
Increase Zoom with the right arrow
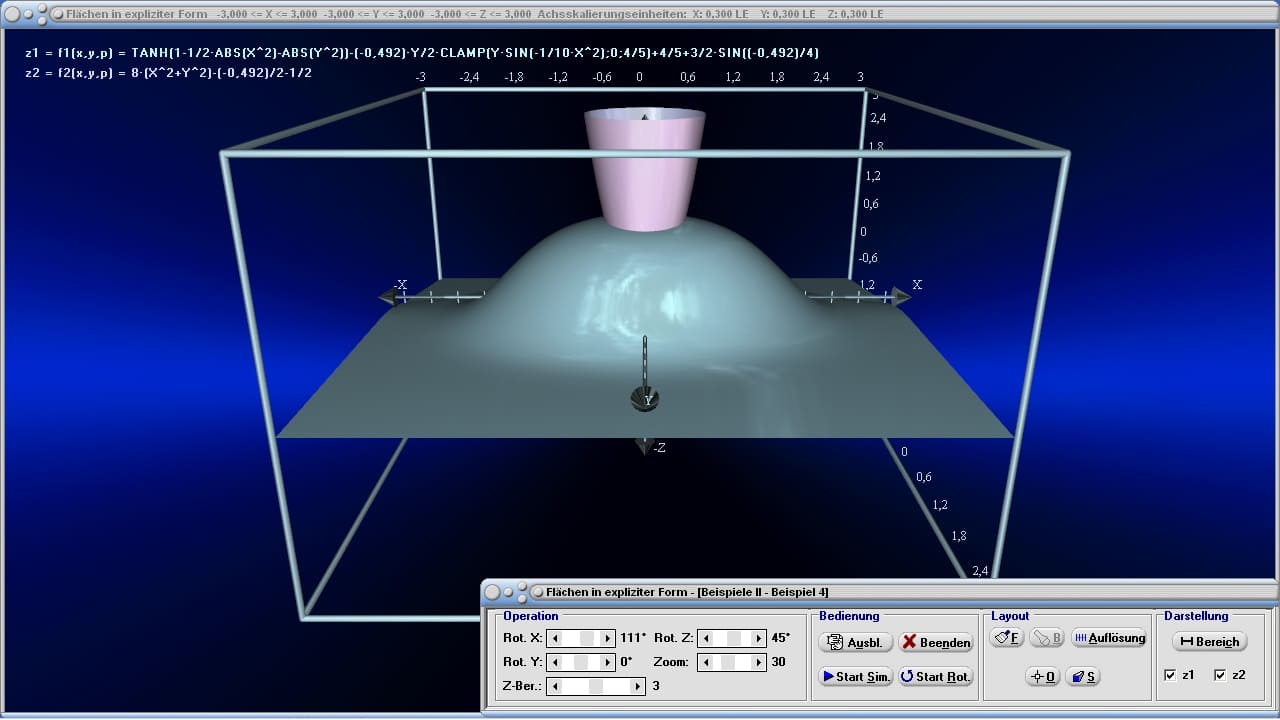758,662
